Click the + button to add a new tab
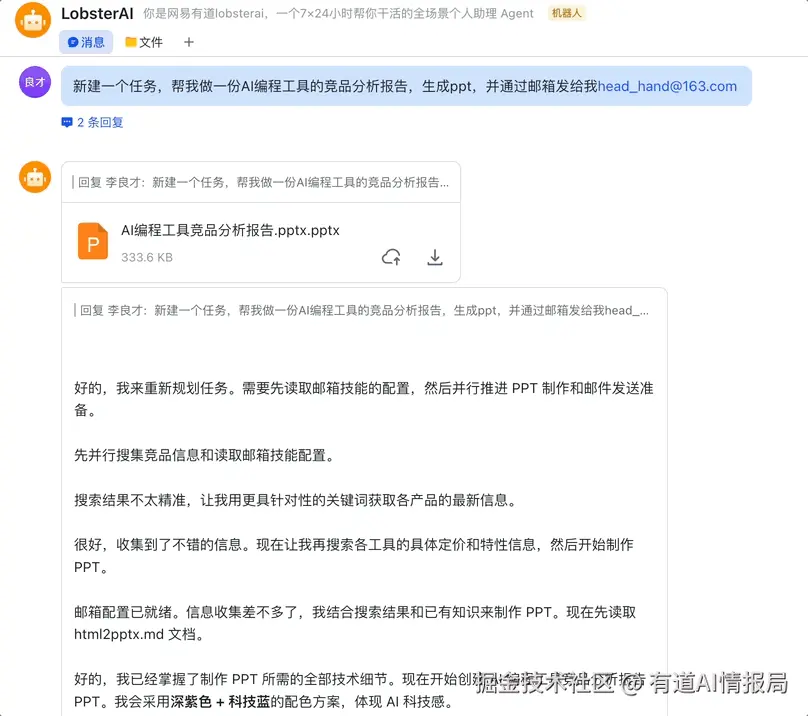Viewport: 808px width, 716px height. pos(188,41)
